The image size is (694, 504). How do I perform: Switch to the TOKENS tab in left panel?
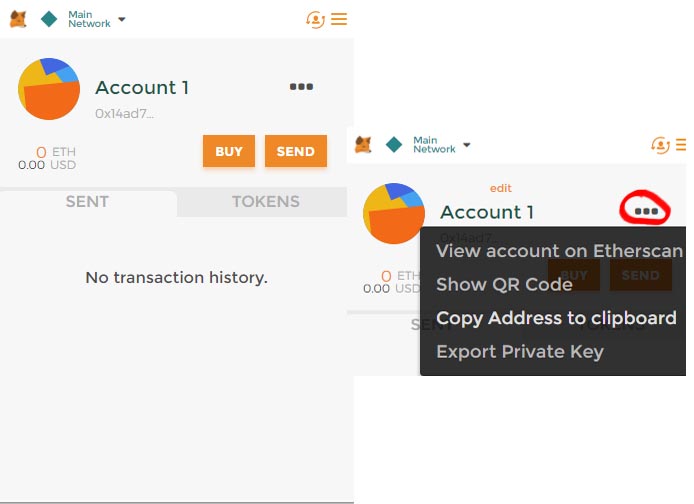266,202
